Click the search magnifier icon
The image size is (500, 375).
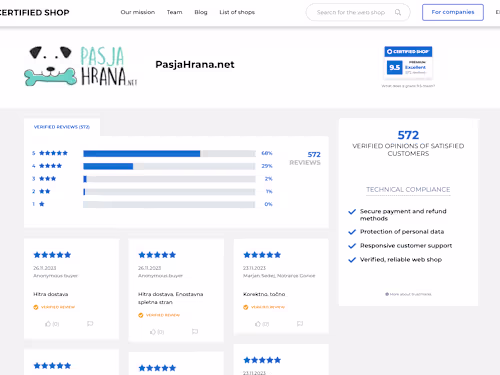tap(398, 12)
